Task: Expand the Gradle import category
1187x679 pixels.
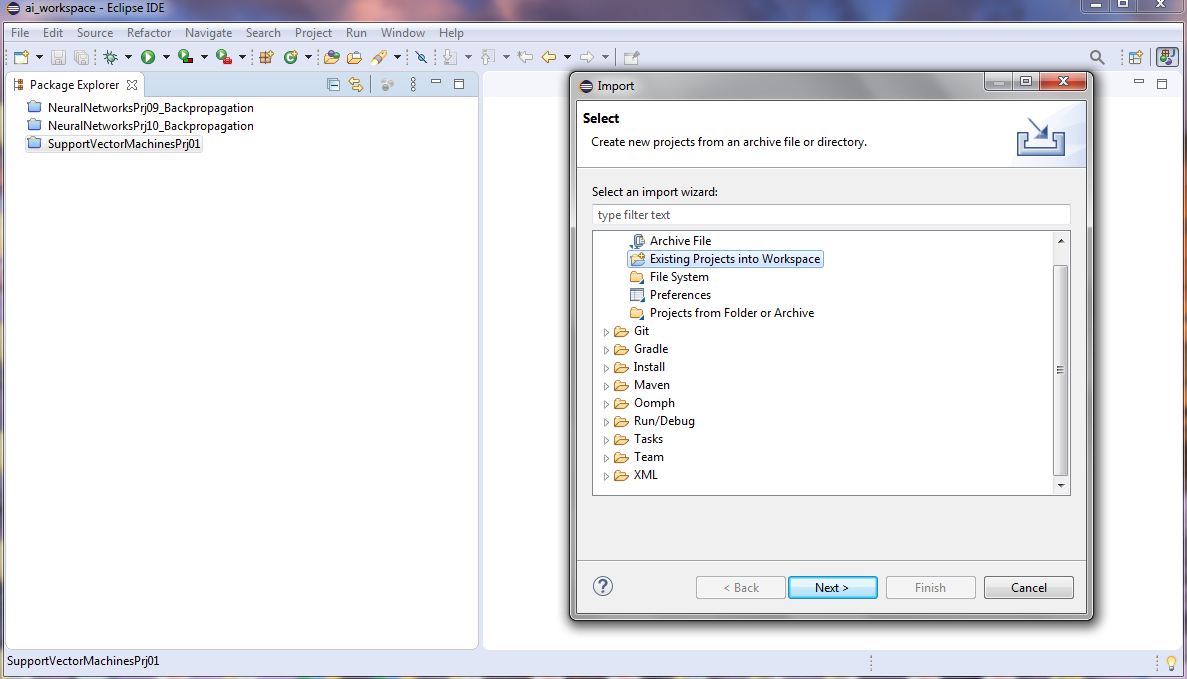Action: click(606, 350)
